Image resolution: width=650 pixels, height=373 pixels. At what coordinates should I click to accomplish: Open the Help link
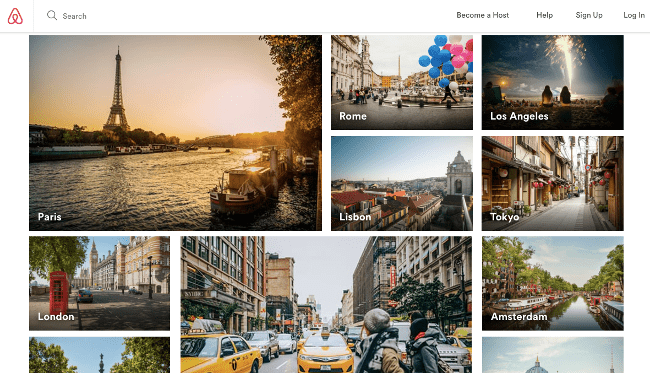[544, 15]
